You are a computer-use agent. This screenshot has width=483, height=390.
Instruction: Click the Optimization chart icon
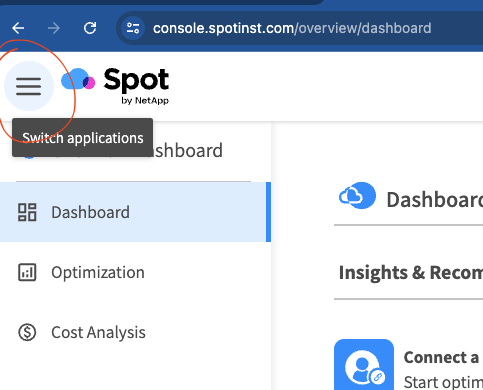(27, 272)
